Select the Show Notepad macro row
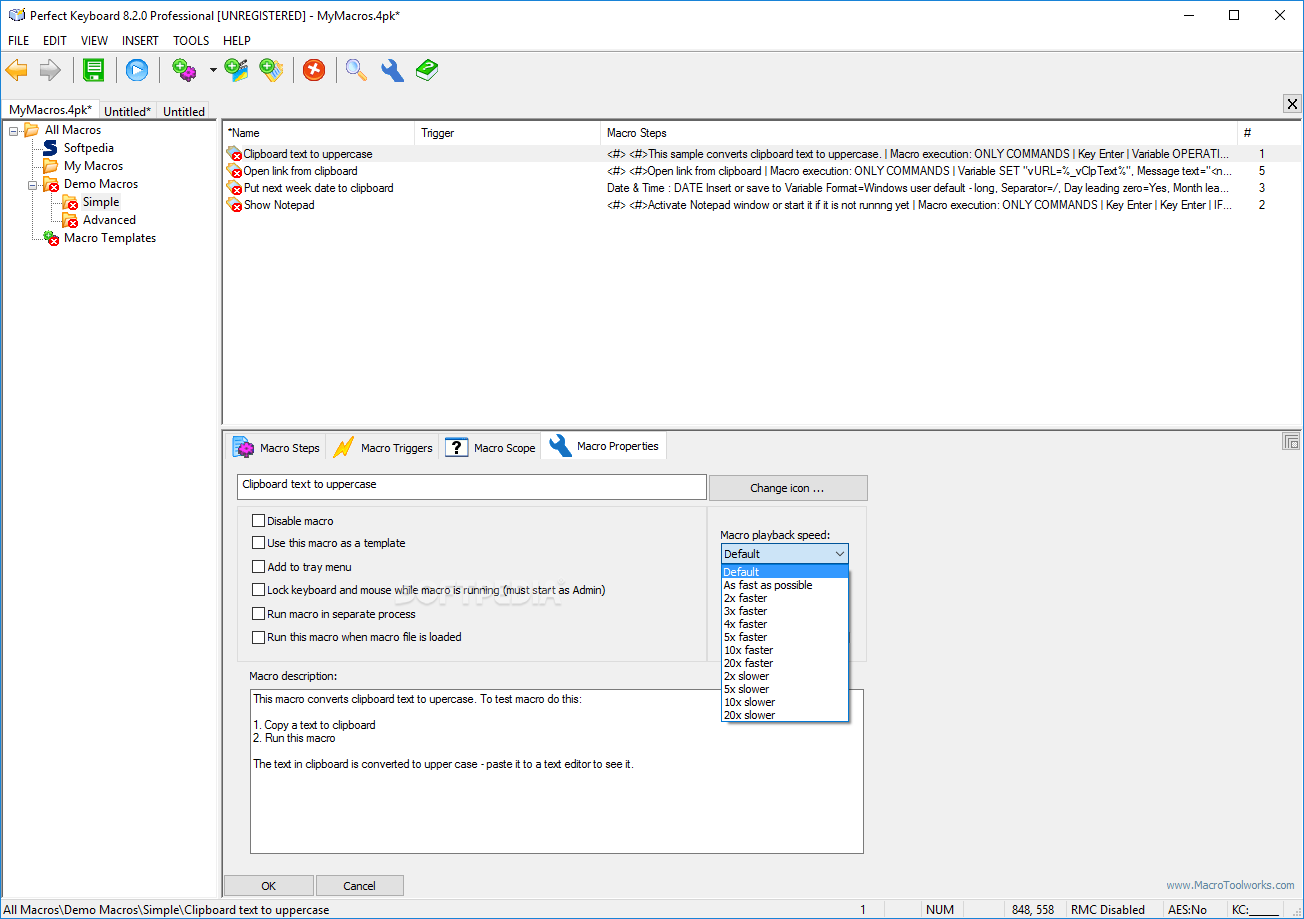Viewport: 1304px width, 919px height. (760, 205)
